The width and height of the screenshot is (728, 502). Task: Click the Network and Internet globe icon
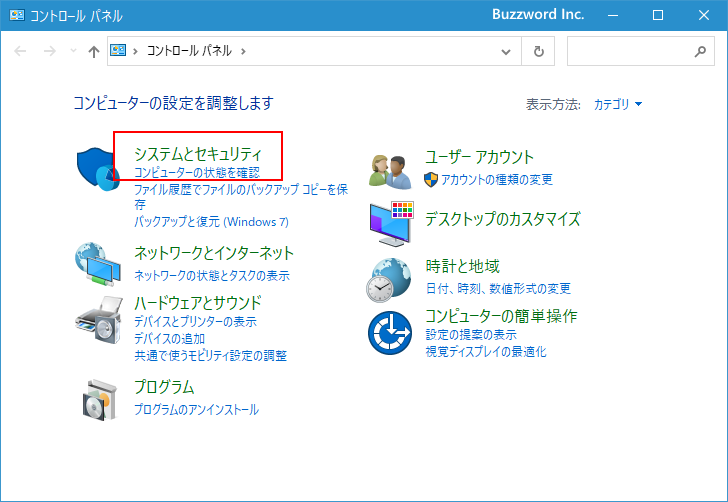pos(98,264)
